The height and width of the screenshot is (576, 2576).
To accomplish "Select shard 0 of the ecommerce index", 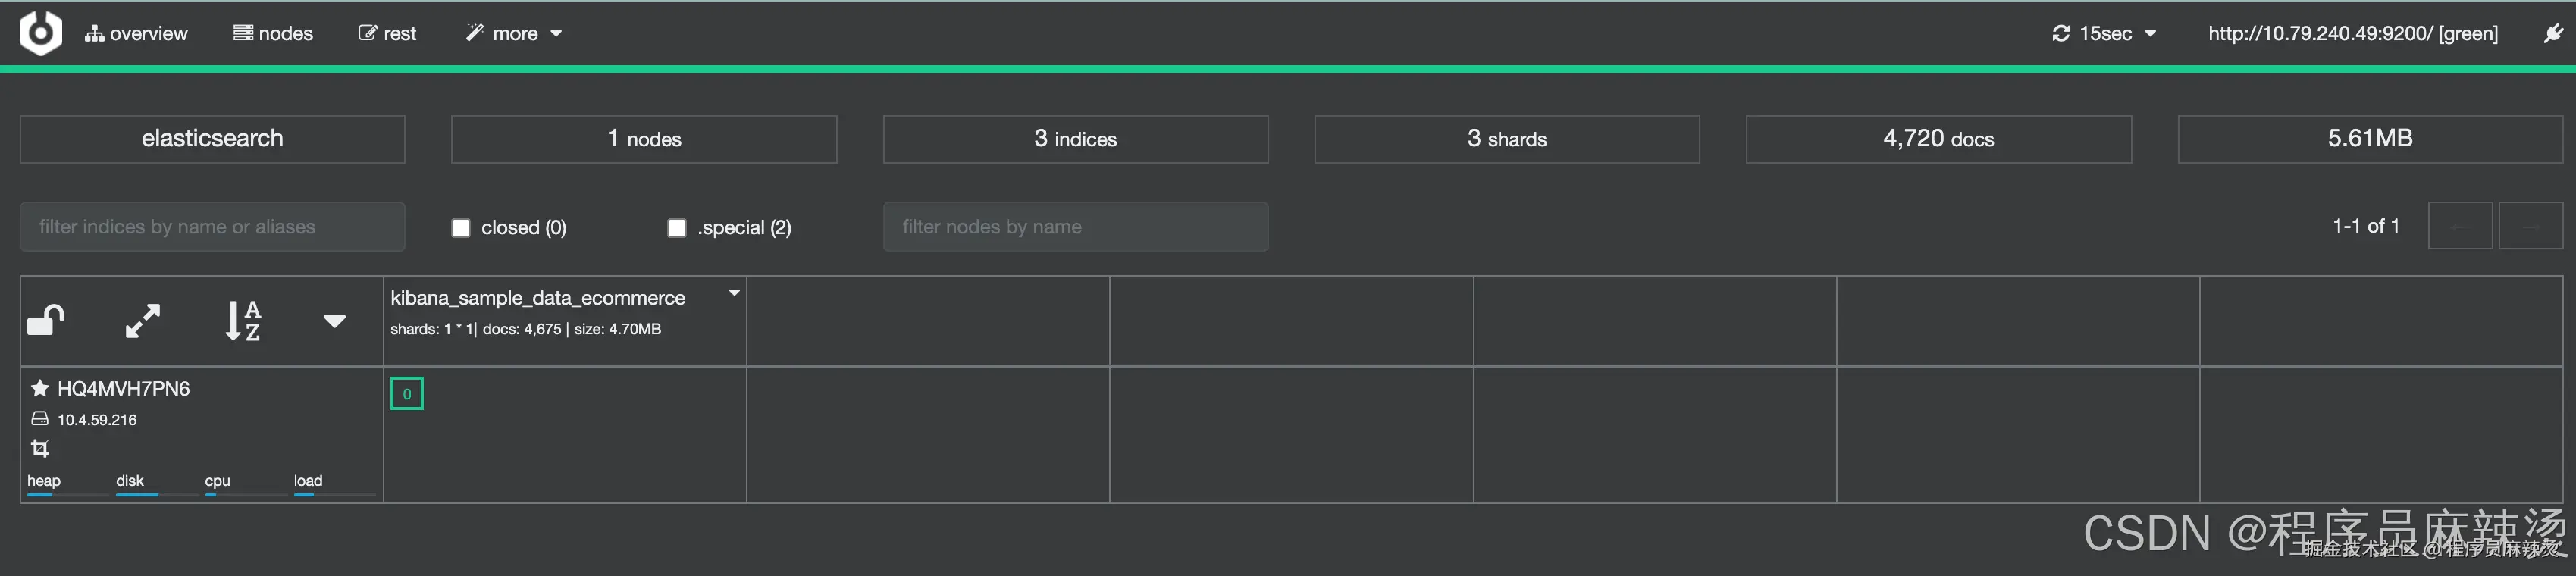I will point(407,394).
